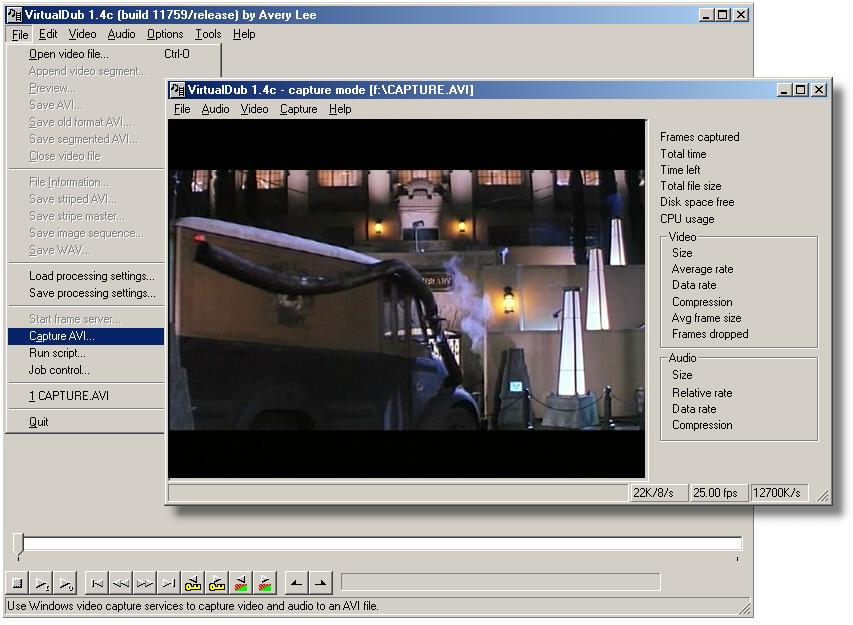
Task: Click the Play input video button
Action: click(42, 583)
